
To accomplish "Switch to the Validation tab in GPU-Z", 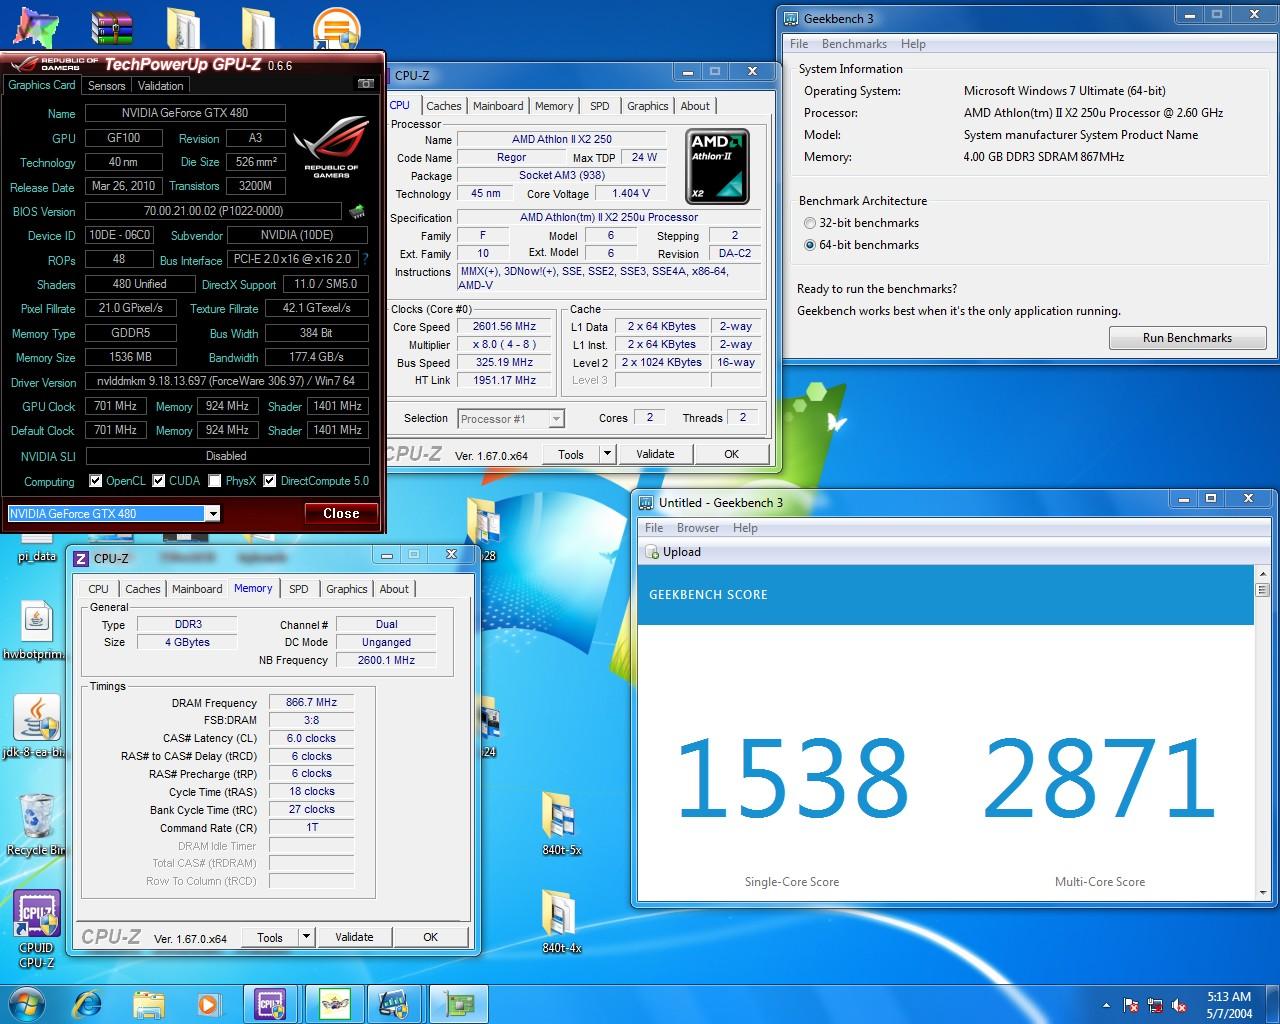I will [161, 86].
